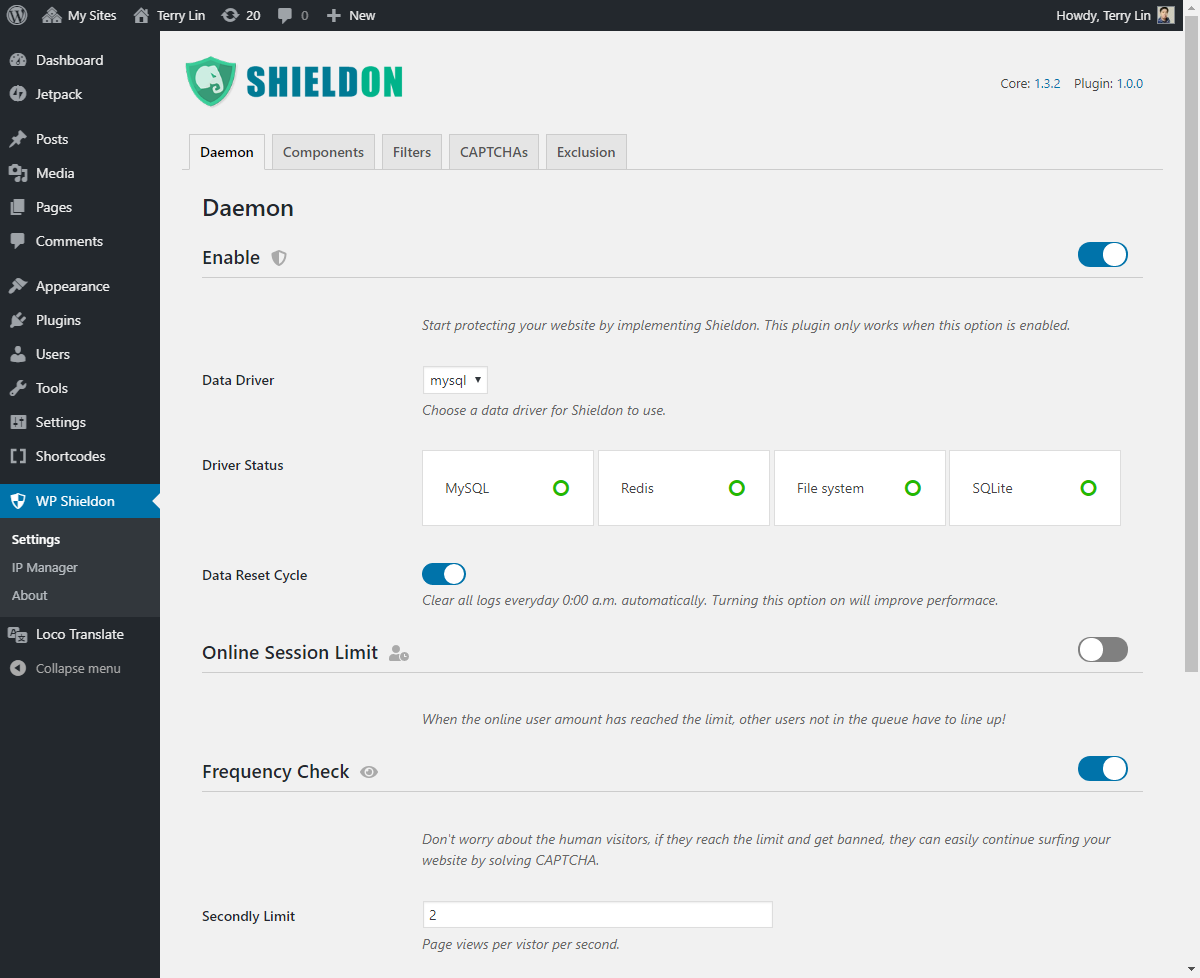Image resolution: width=1200 pixels, height=978 pixels.
Task: Open My Sites network icon
Action: [x=52, y=15]
